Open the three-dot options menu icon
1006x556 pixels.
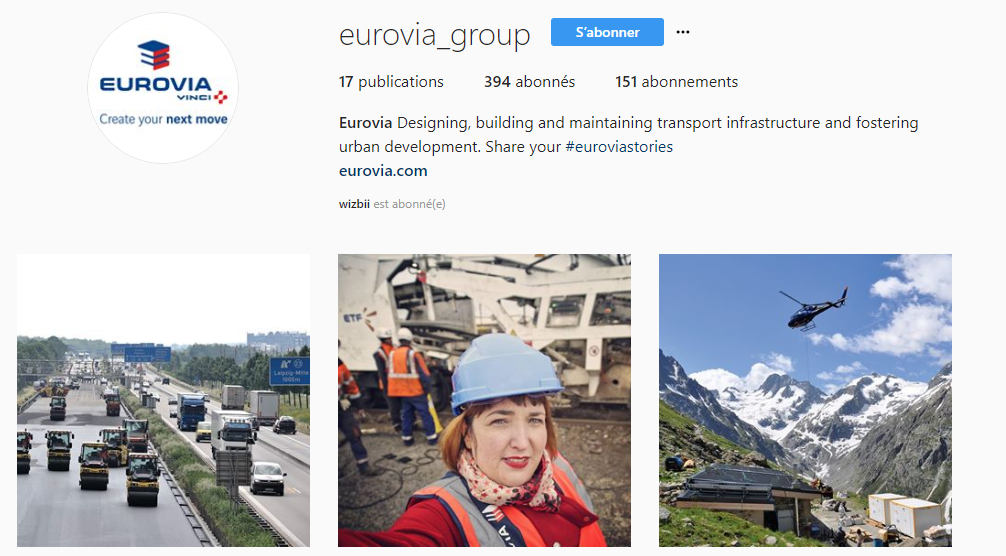pyautogui.click(x=683, y=32)
